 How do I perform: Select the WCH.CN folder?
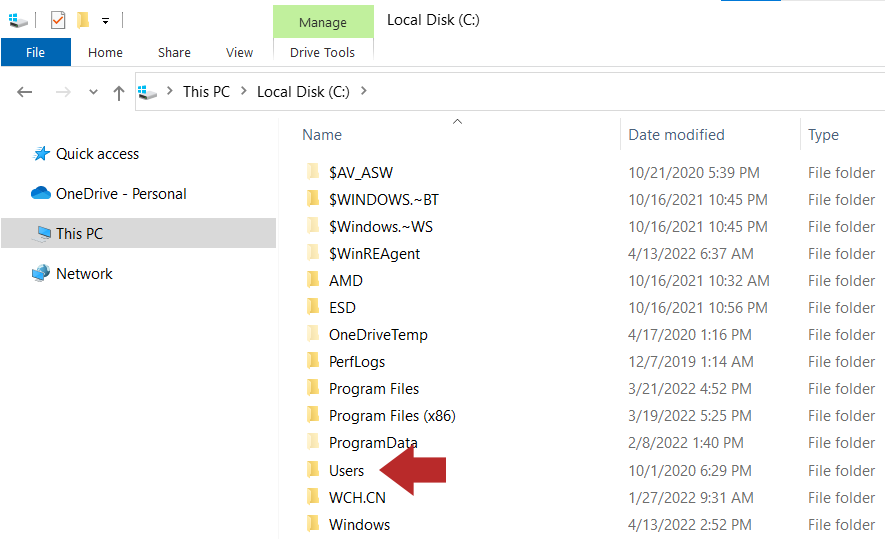point(357,498)
